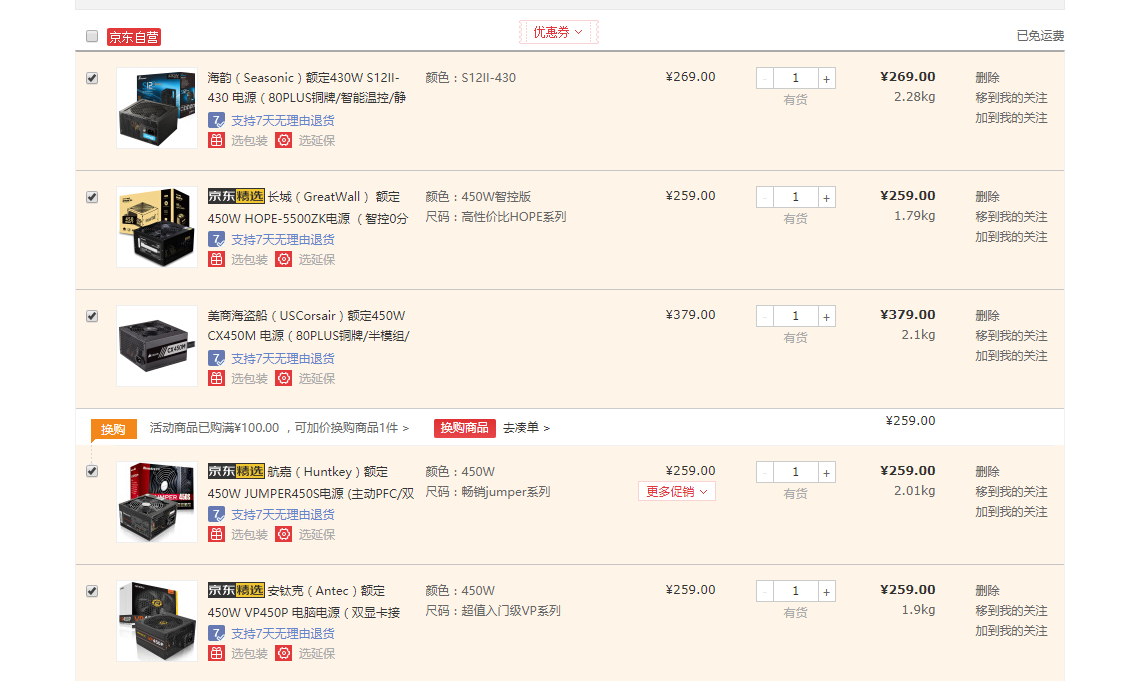Increase quantity of the Corsair CX450M
This screenshot has width=1148, height=681.
click(827, 316)
